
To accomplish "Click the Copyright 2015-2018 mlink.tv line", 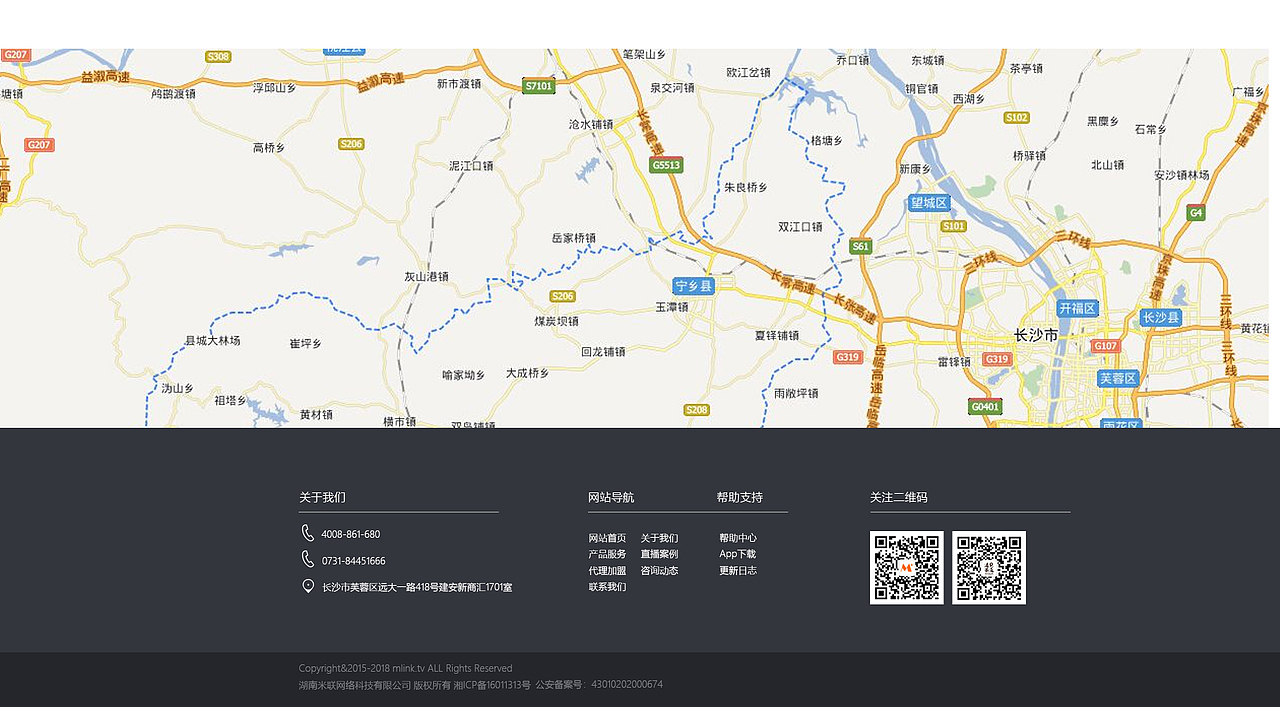I will click(405, 668).
